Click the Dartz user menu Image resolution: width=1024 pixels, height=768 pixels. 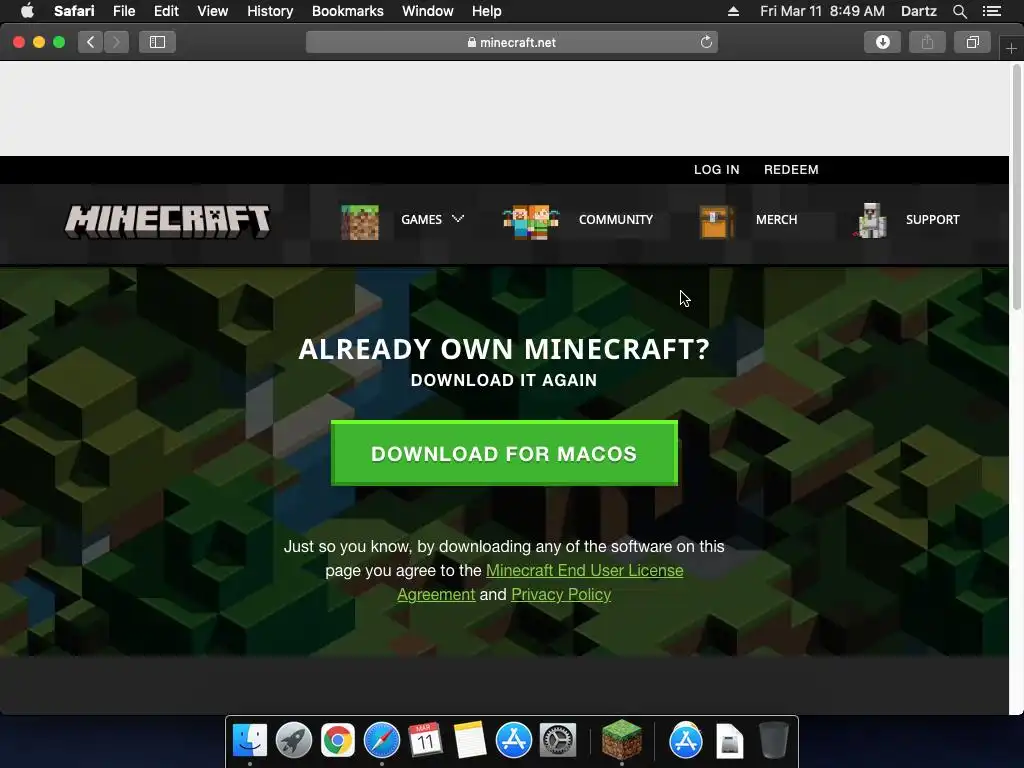919,11
